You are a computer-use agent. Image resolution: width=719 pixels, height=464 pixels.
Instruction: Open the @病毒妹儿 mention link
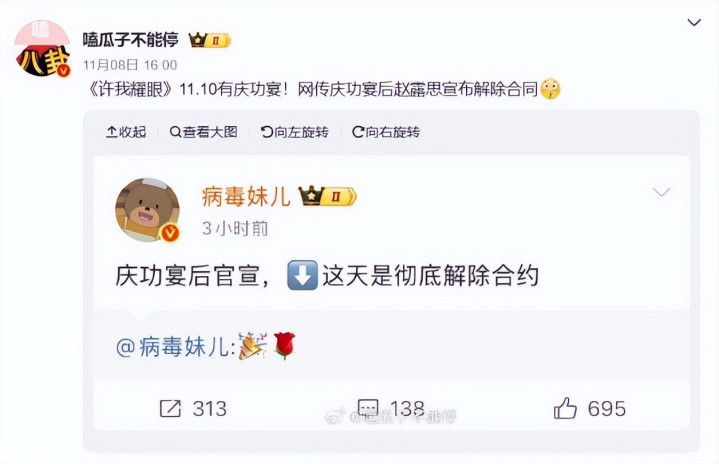176,347
